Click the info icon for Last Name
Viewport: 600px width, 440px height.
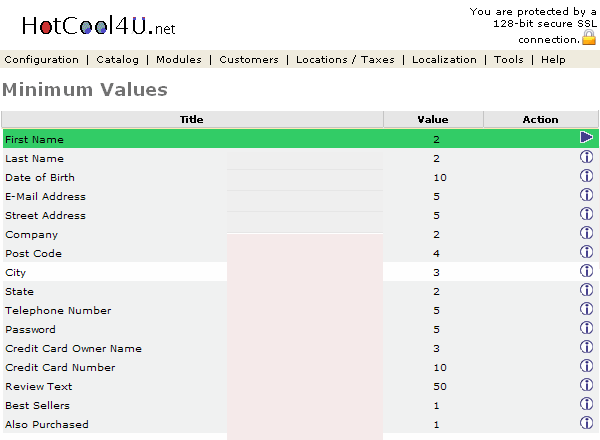pos(587,157)
